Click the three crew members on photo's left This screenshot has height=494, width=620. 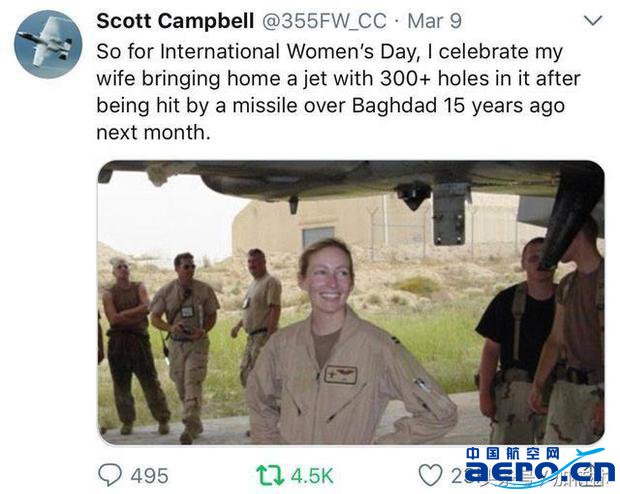pos(190,342)
